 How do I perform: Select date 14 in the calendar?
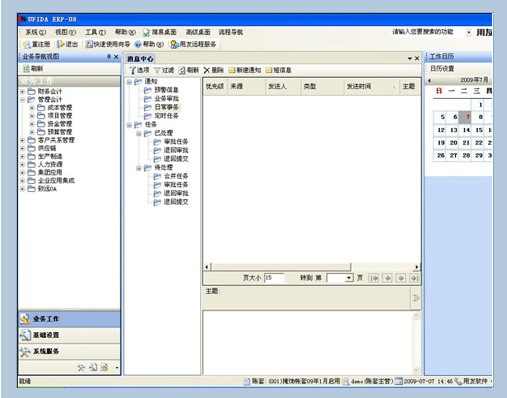click(x=466, y=130)
